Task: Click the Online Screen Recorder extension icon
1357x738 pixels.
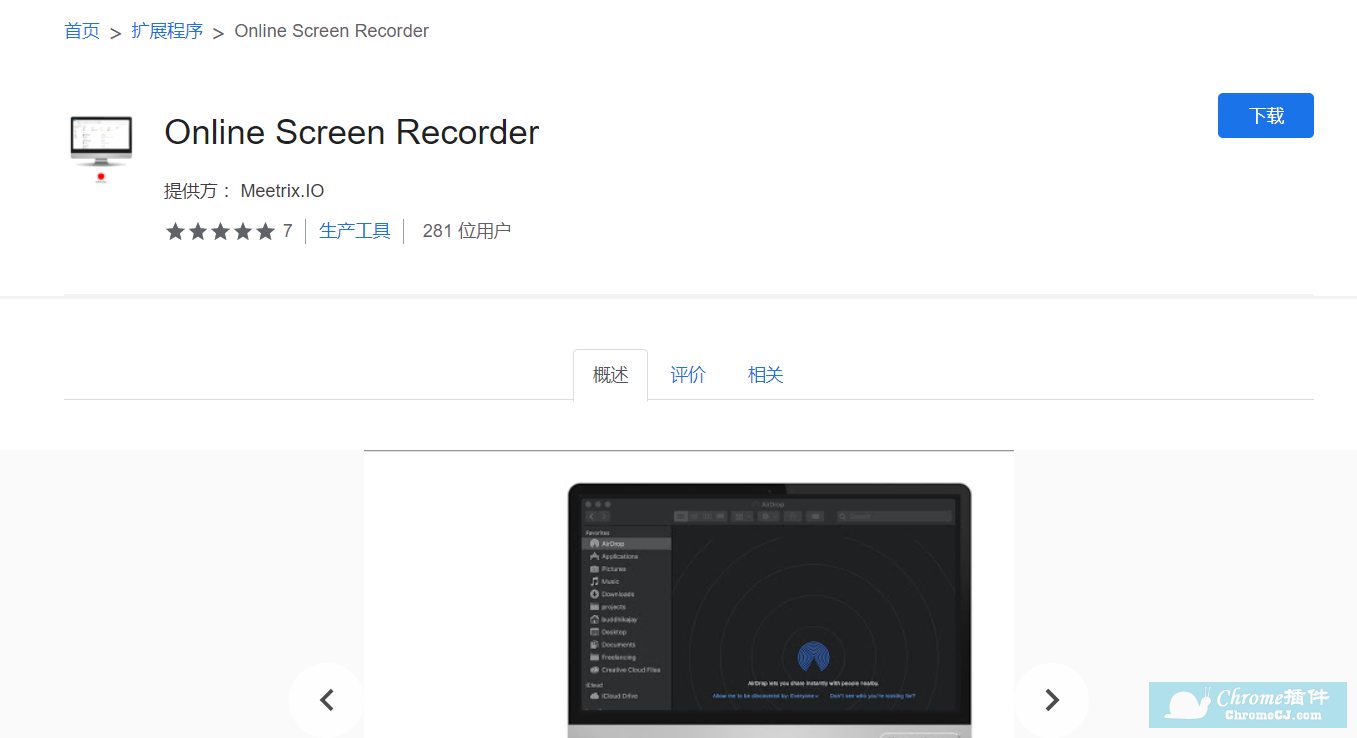Action: pos(101,149)
